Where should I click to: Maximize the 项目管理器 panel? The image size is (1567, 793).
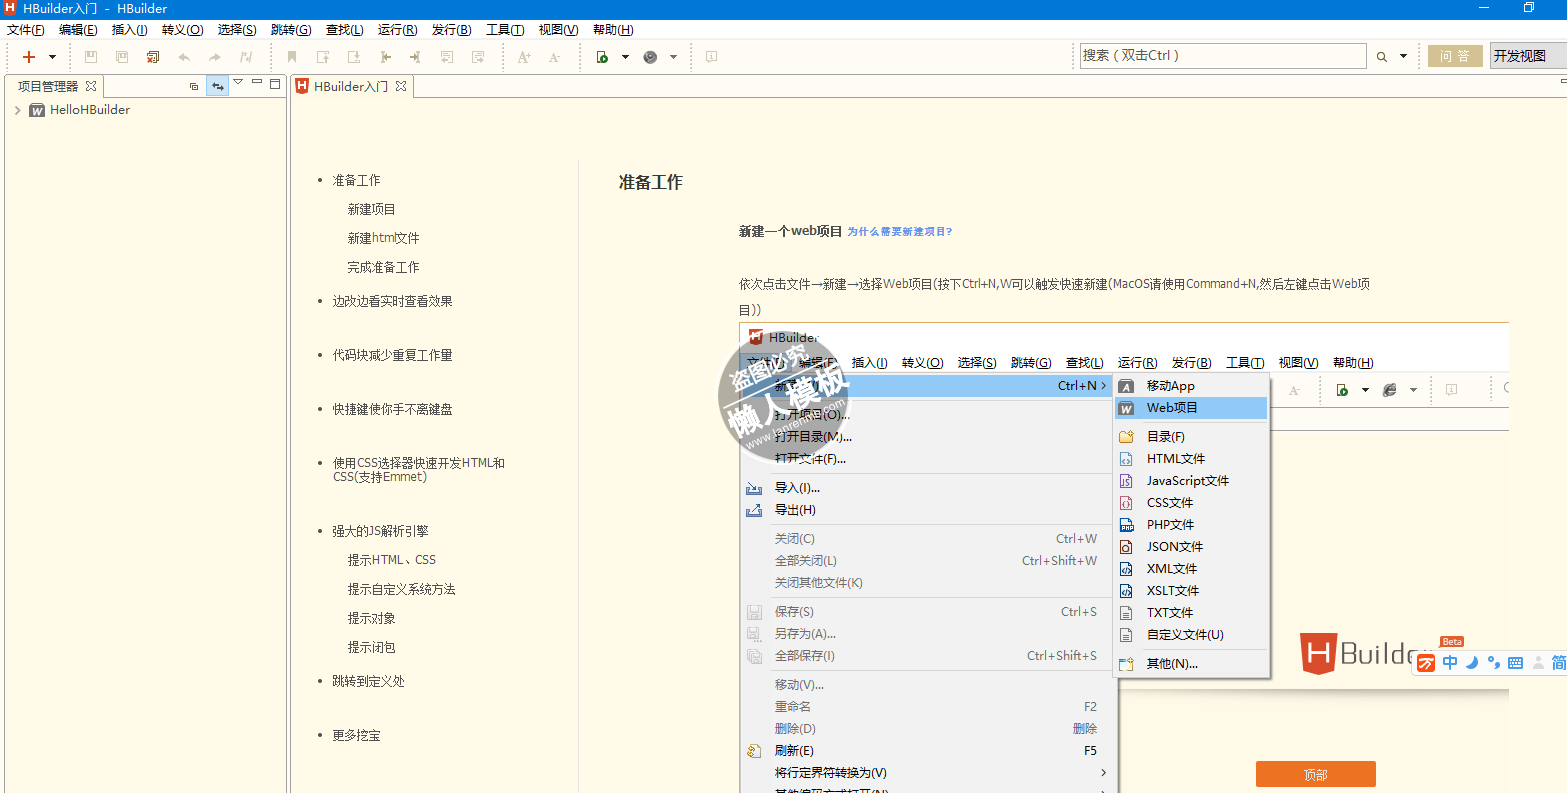(275, 84)
